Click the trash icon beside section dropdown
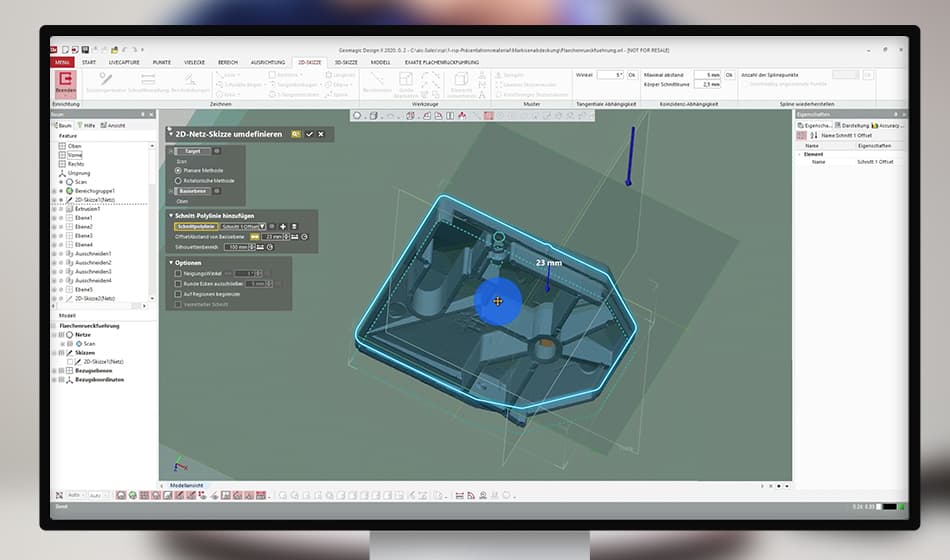 (x=294, y=226)
